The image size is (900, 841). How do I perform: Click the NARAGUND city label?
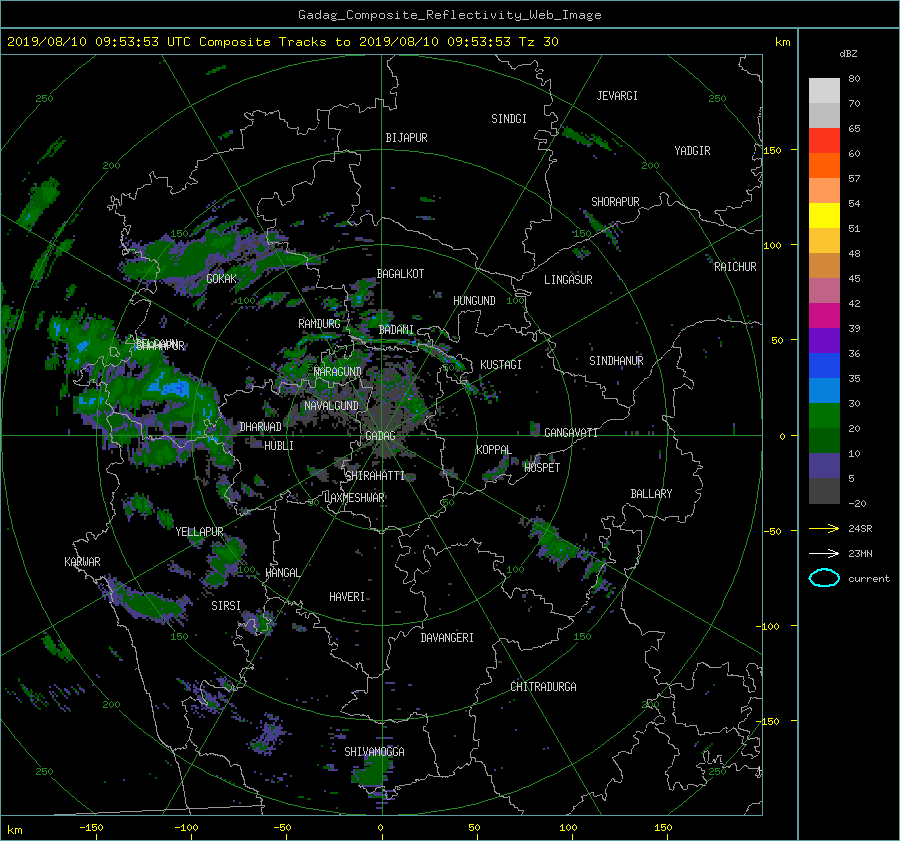click(x=338, y=371)
